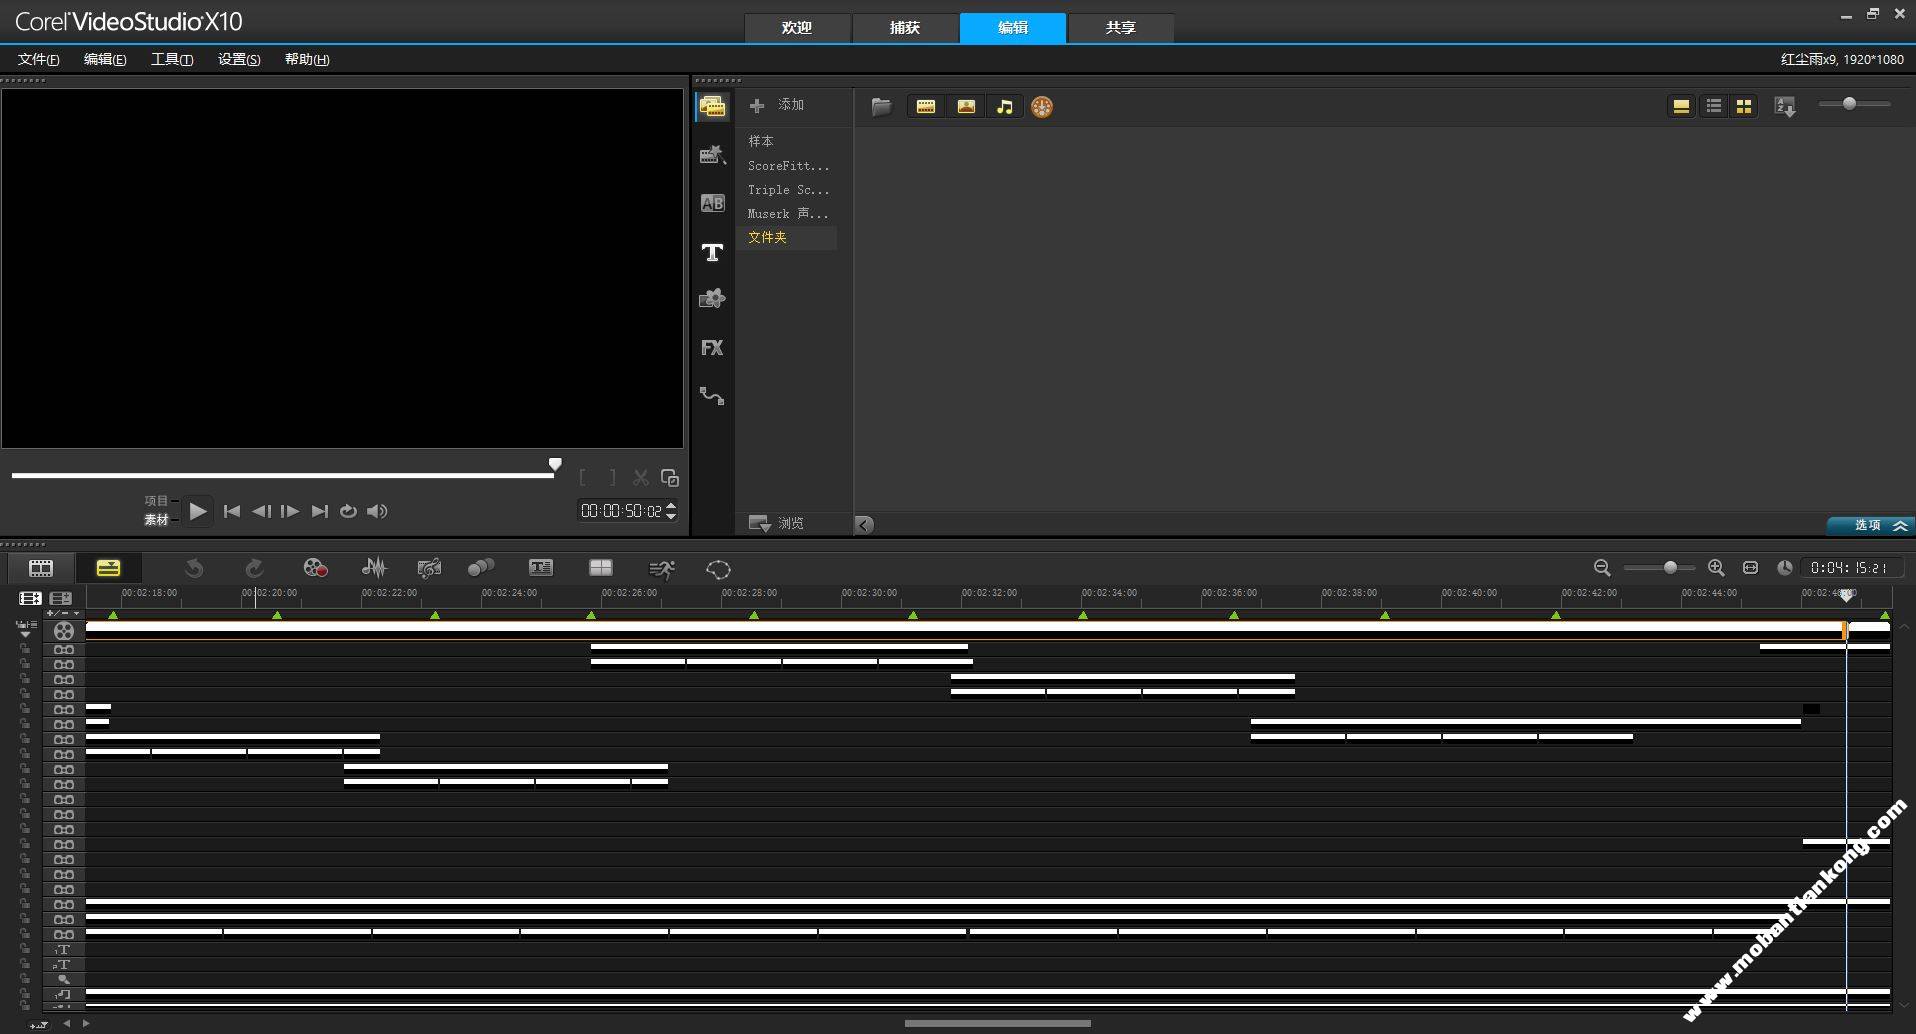Screen dimensions: 1916x1034
Task: Open the FX filter library
Action: click(712, 347)
